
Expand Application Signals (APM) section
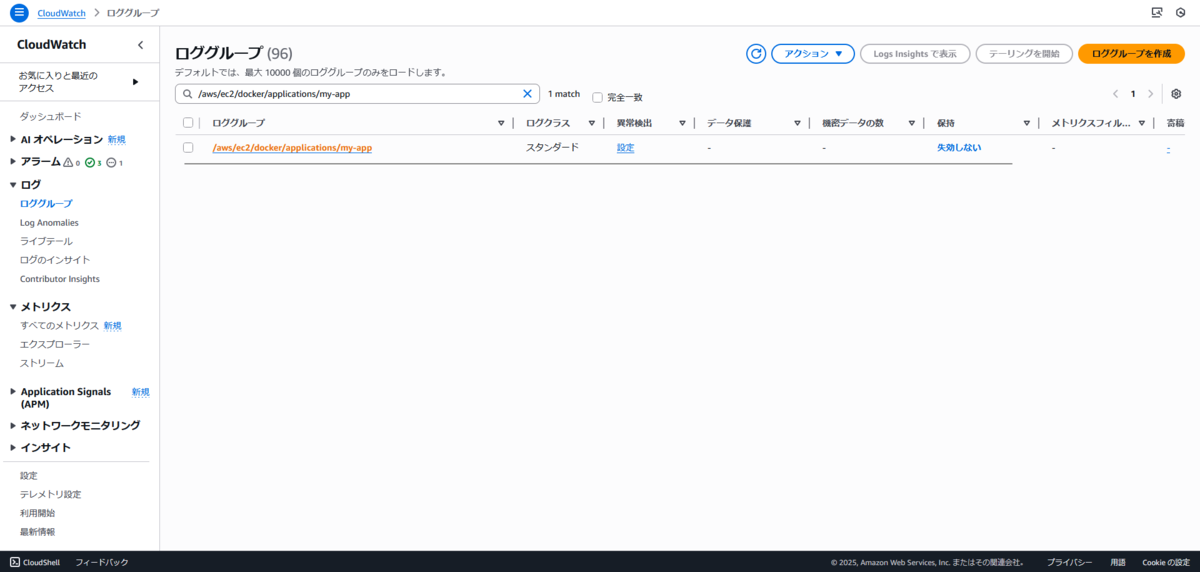[x=13, y=392]
